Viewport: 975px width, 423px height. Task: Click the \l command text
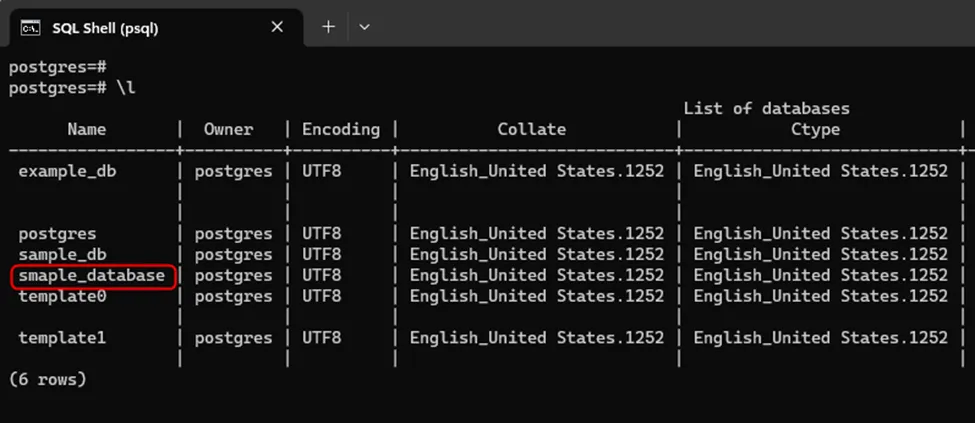(x=125, y=88)
